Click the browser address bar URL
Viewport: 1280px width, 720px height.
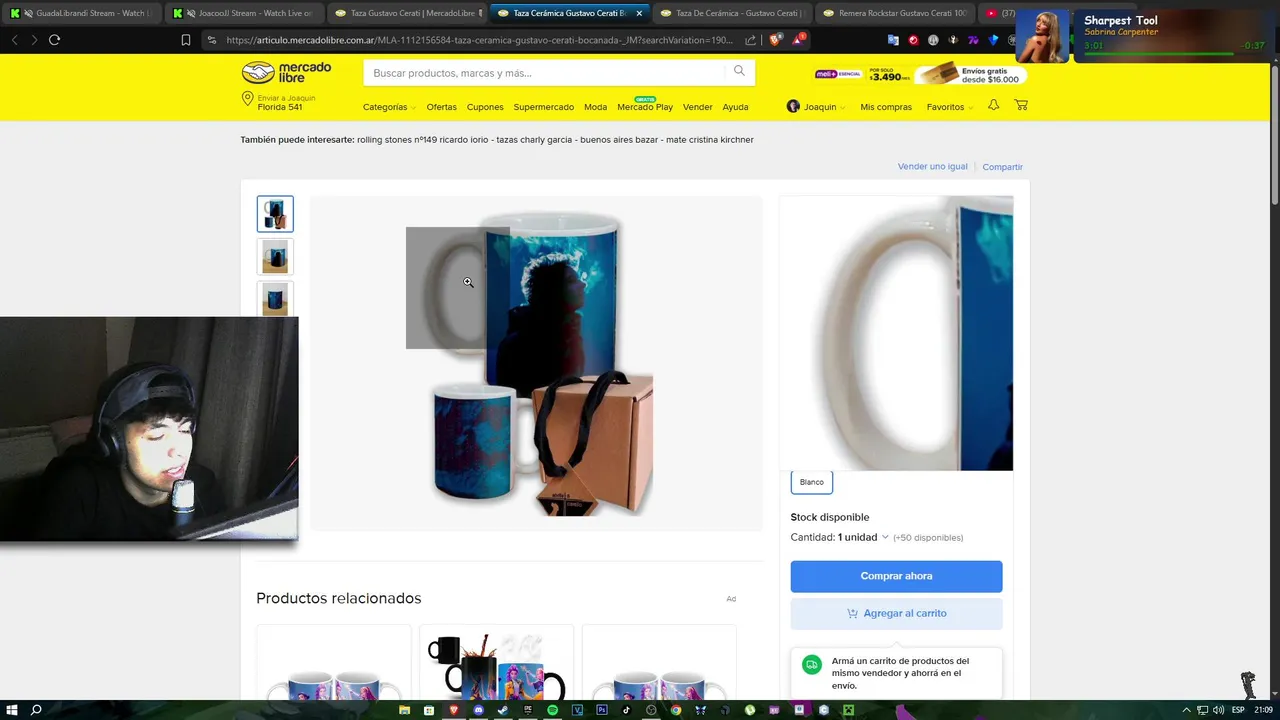click(x=479, y=40)
